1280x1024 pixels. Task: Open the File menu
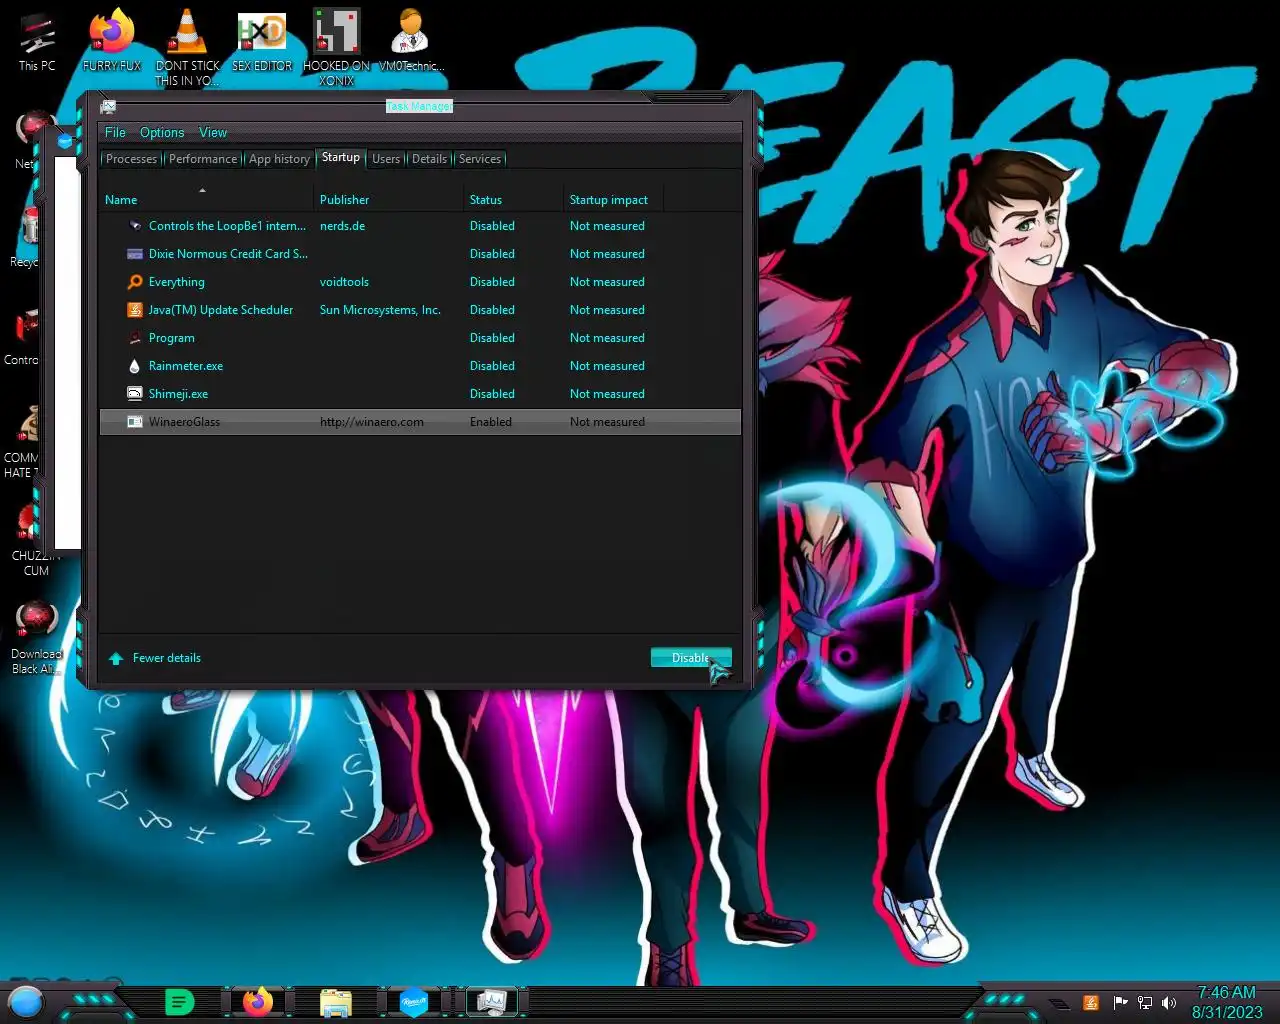[x=115, y=132]
